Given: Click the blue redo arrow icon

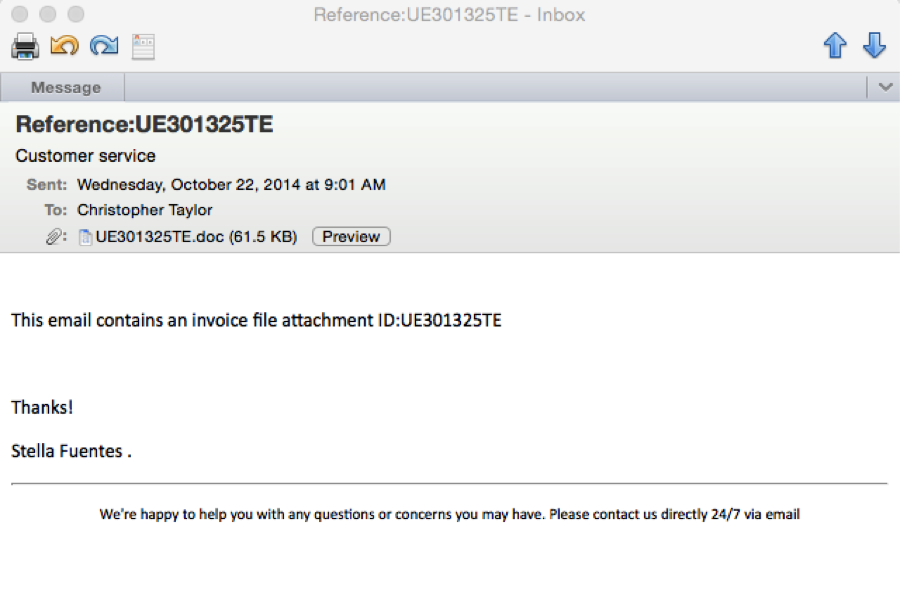Looking at the screenshot, I should (103, 46).
